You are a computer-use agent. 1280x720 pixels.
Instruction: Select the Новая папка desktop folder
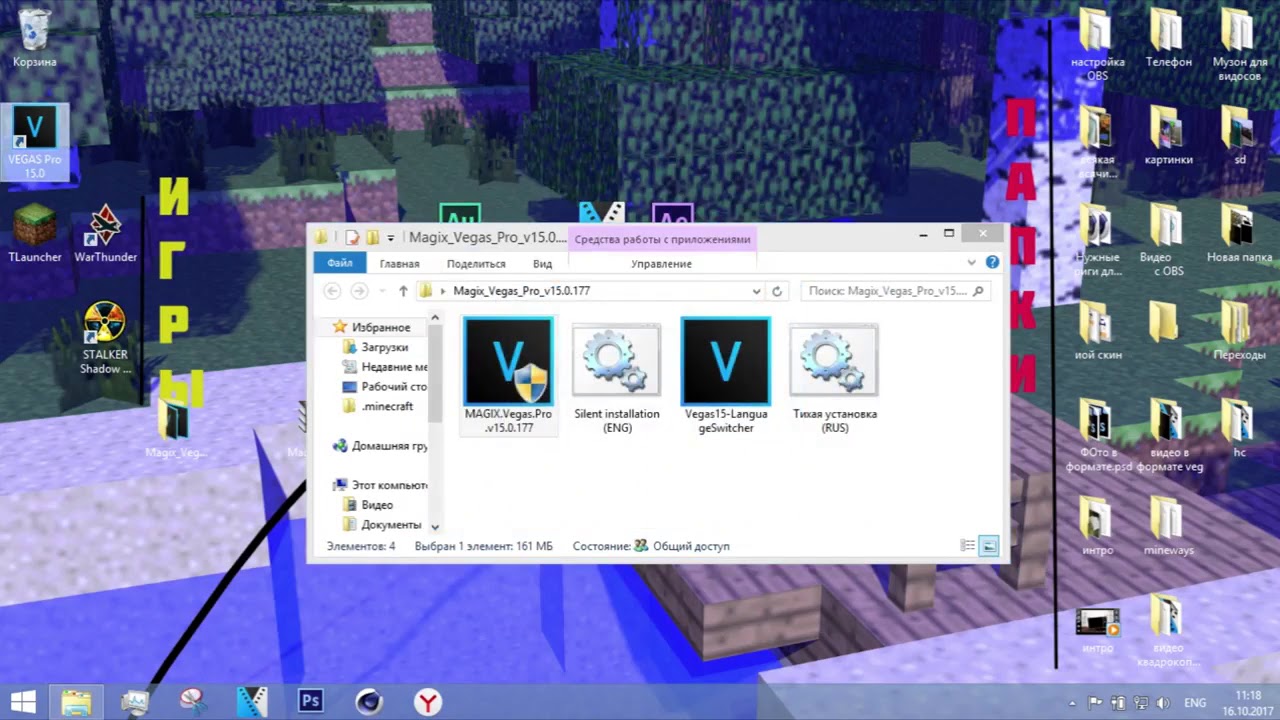coord(1239,233)
